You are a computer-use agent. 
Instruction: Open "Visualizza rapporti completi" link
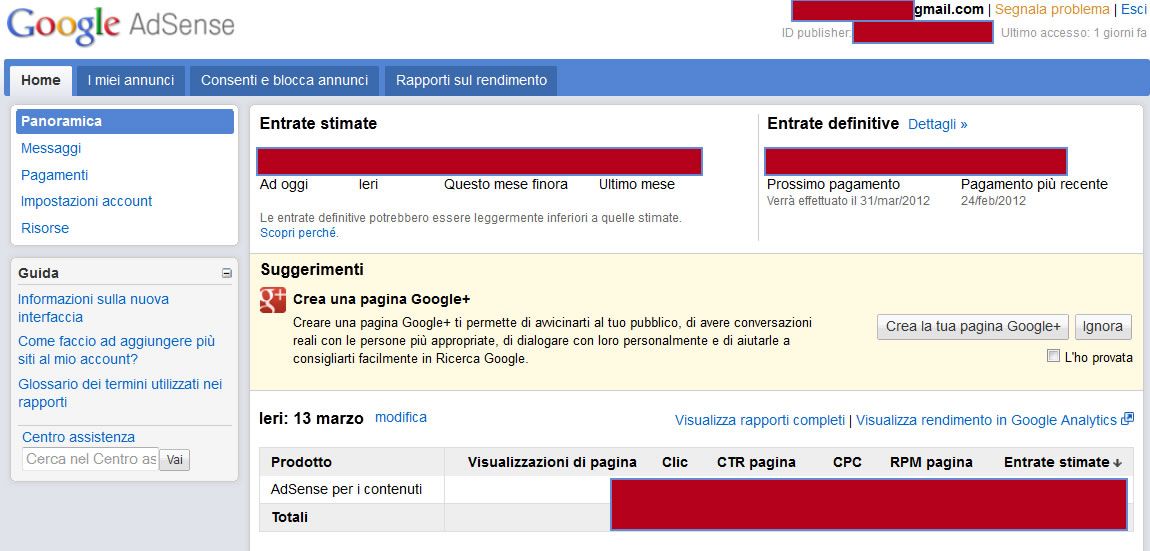(759, 420)
